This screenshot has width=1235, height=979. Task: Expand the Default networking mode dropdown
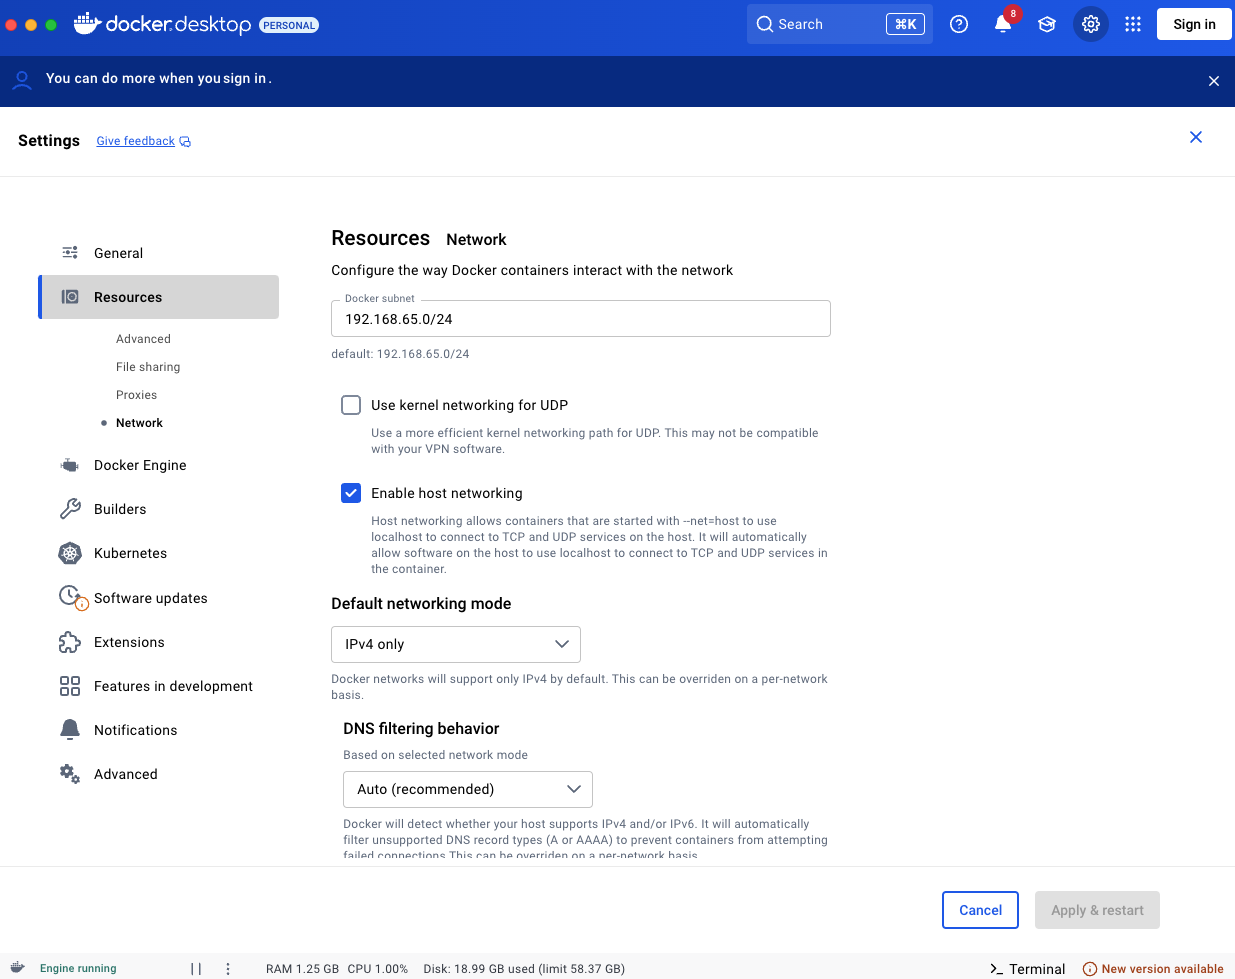point(456,644)
